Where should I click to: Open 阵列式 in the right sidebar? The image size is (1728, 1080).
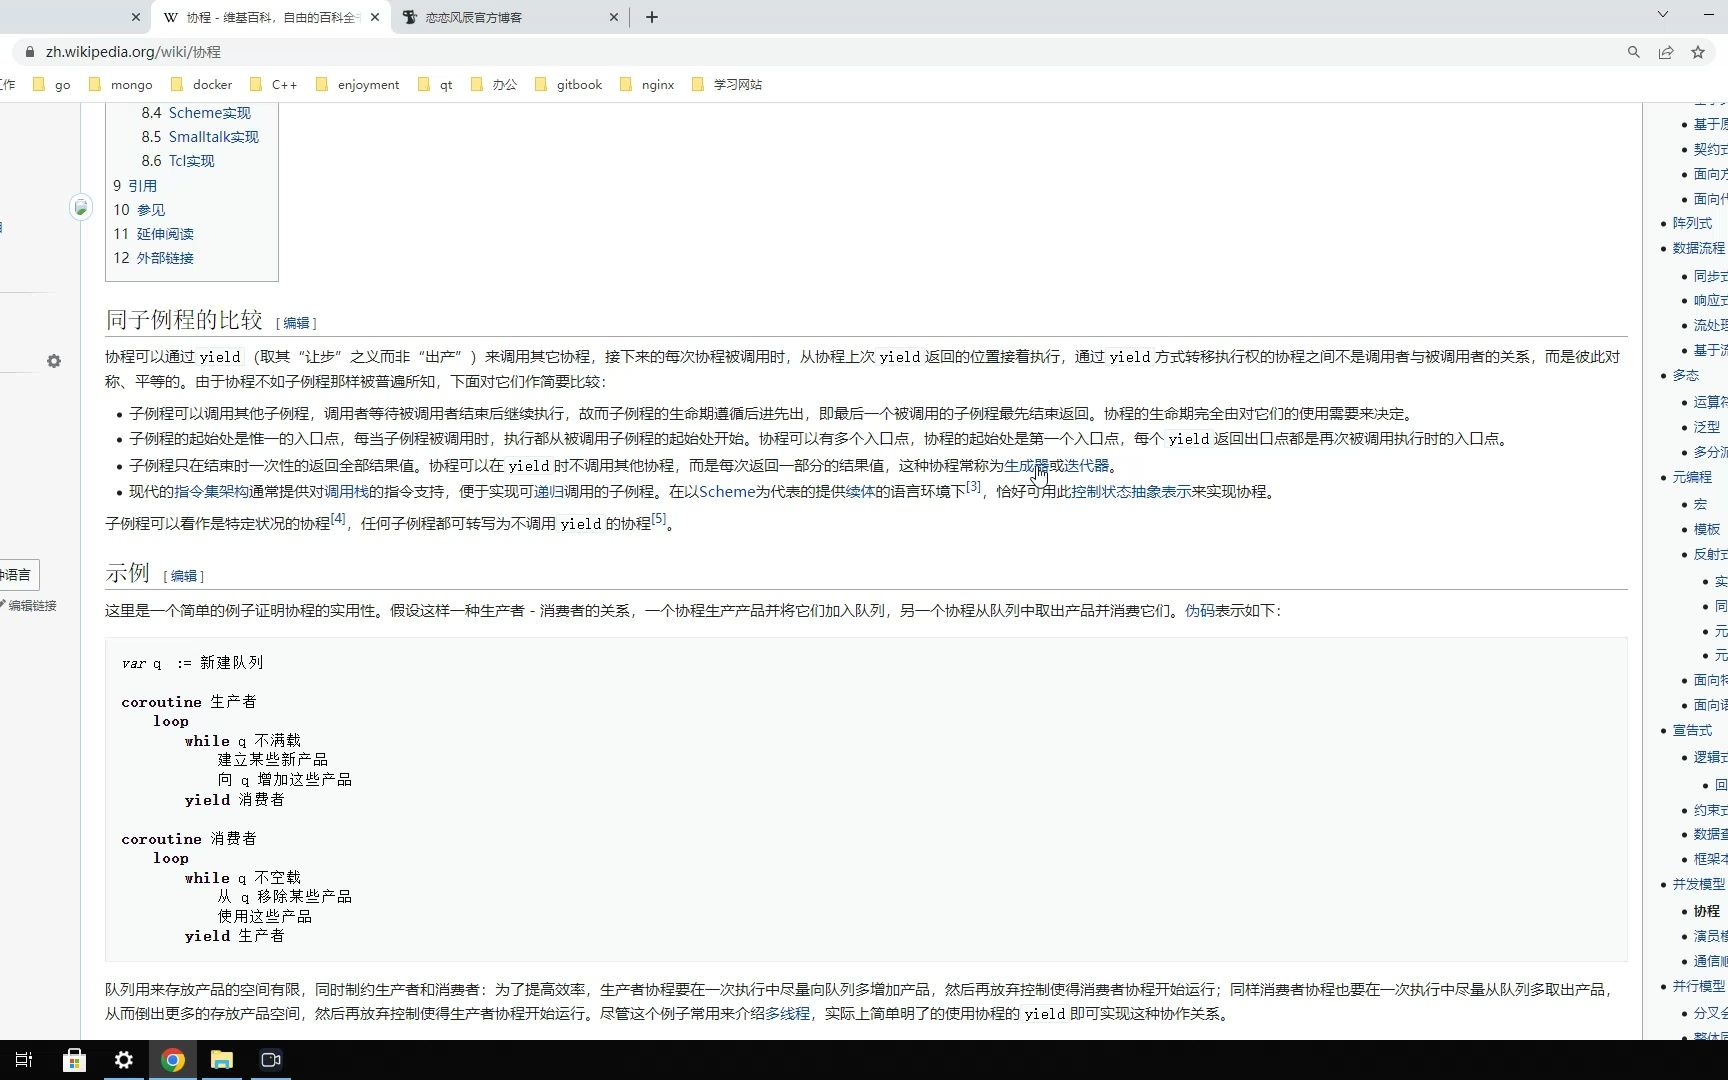tap(1692, 223)
